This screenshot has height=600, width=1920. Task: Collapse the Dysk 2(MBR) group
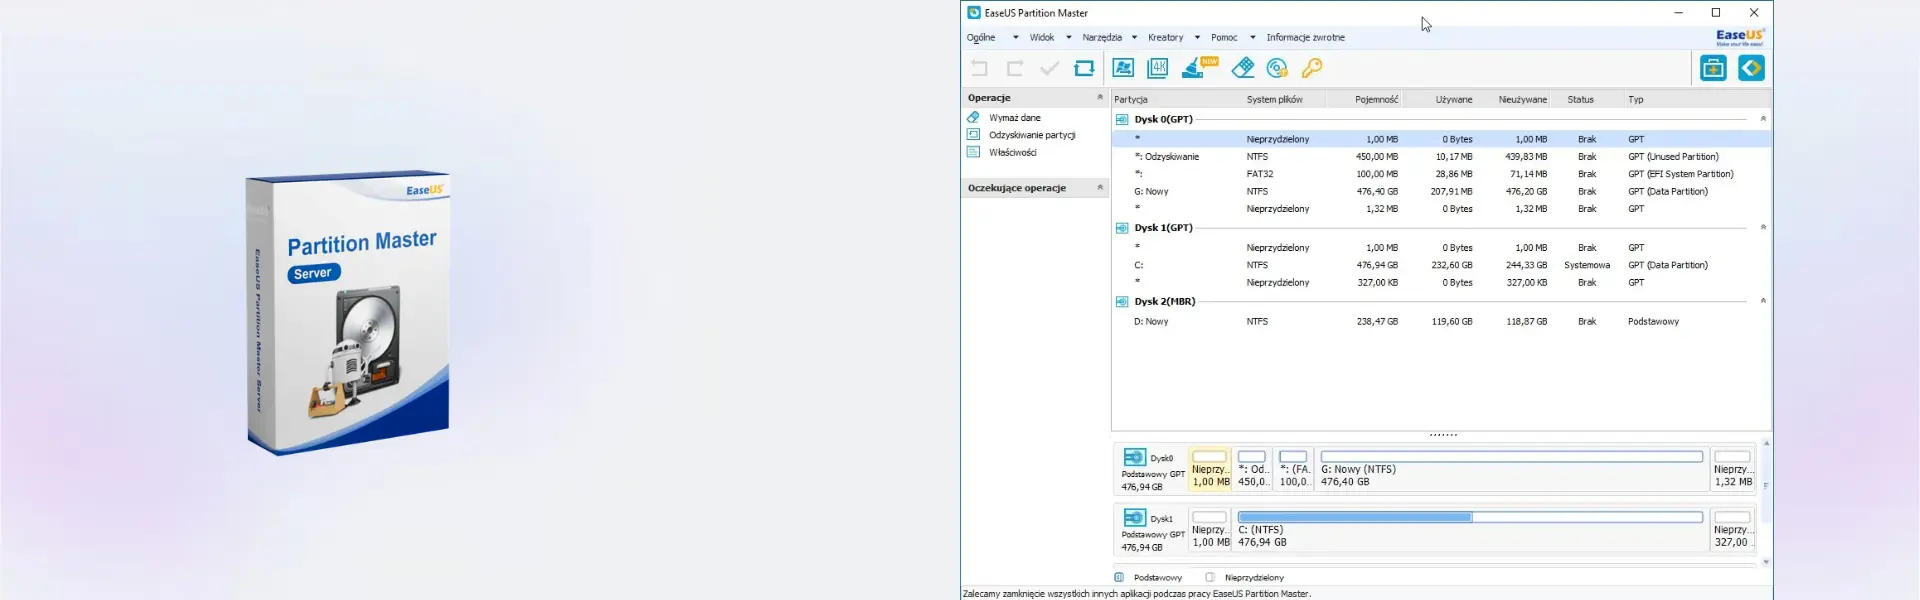tap(1763, 300)
